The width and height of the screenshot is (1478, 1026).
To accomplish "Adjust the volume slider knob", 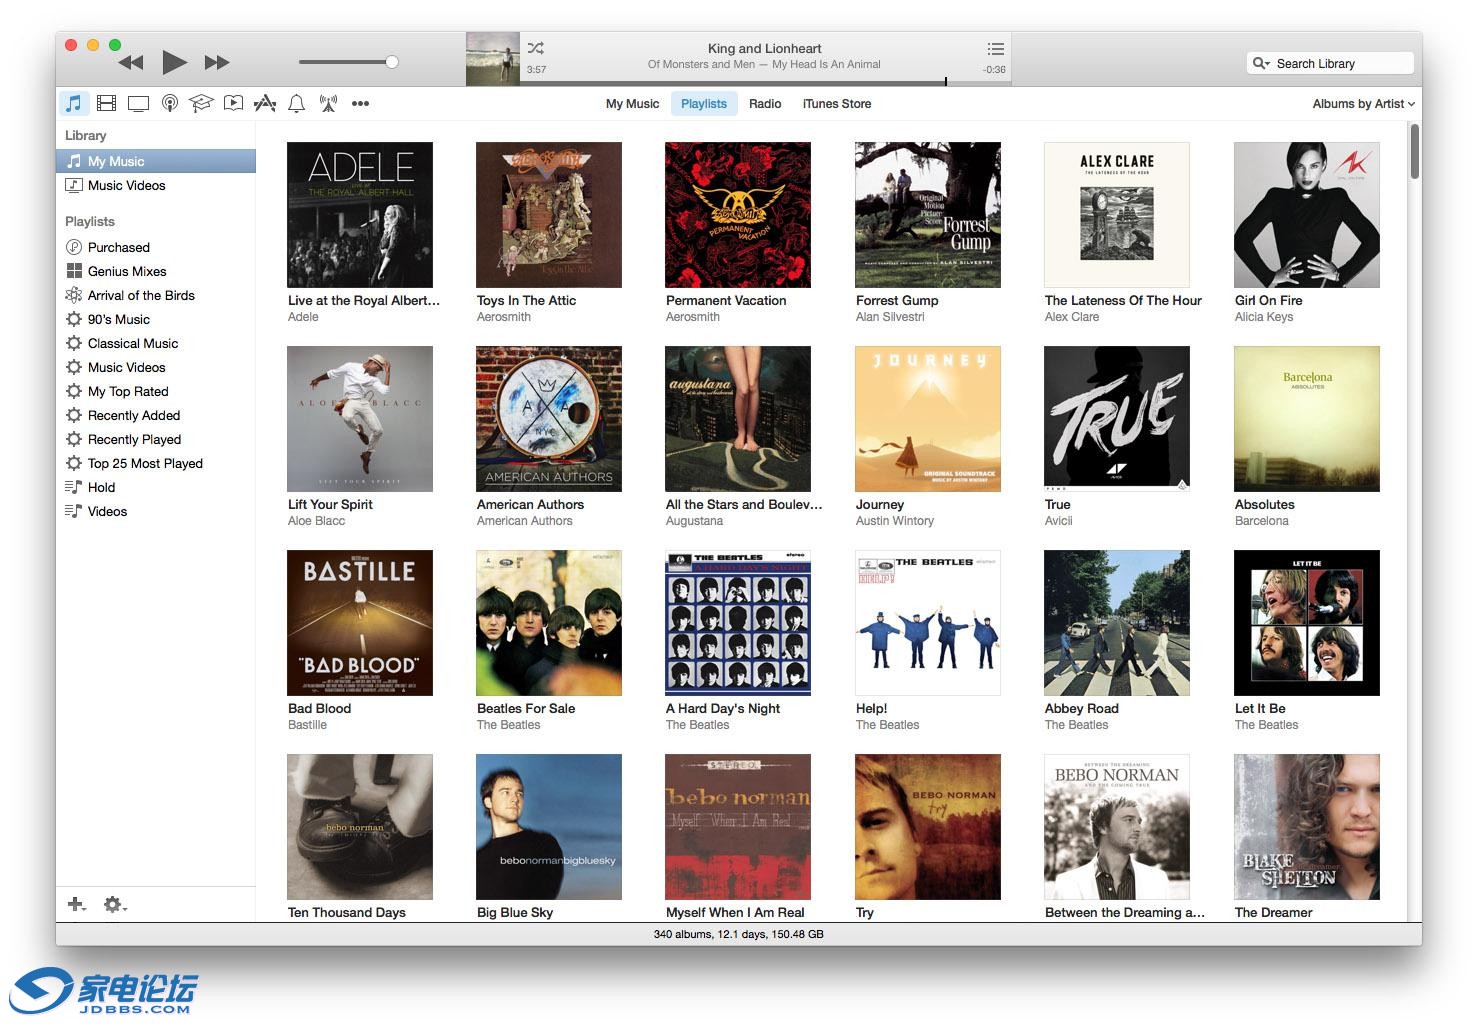I will click(x=392, y=62).
